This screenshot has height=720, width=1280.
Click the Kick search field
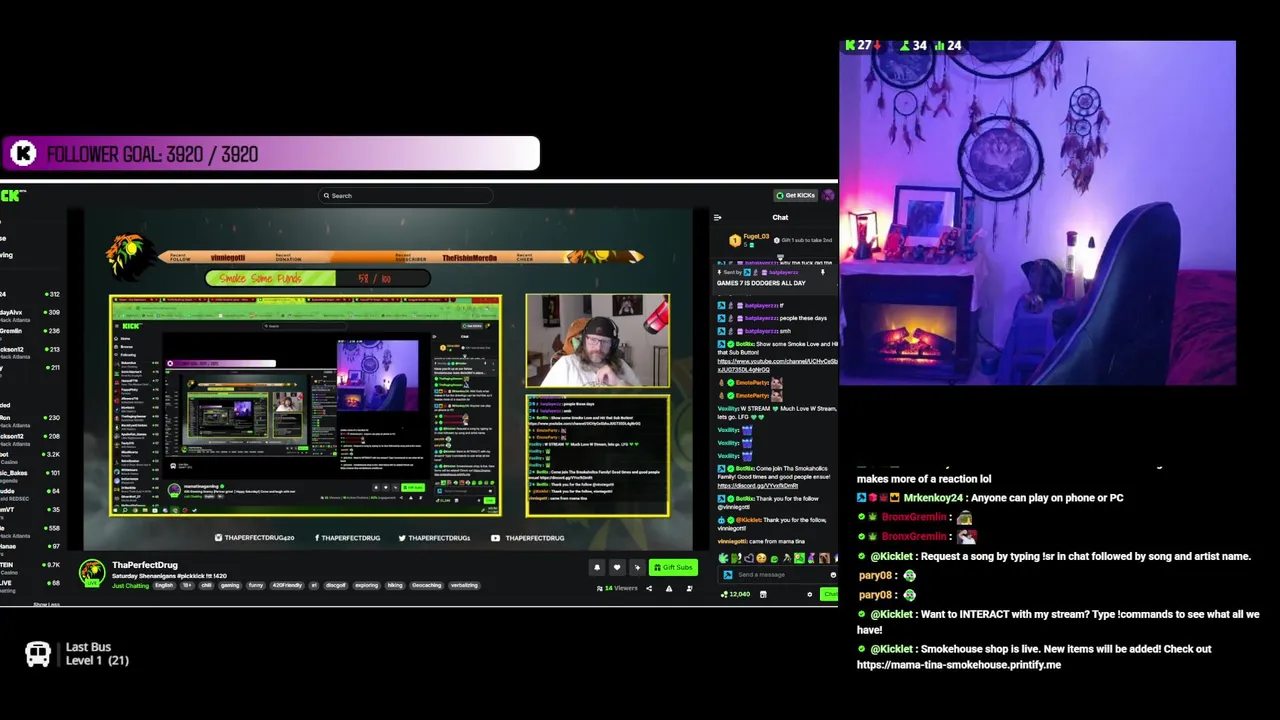coord(405,196)
